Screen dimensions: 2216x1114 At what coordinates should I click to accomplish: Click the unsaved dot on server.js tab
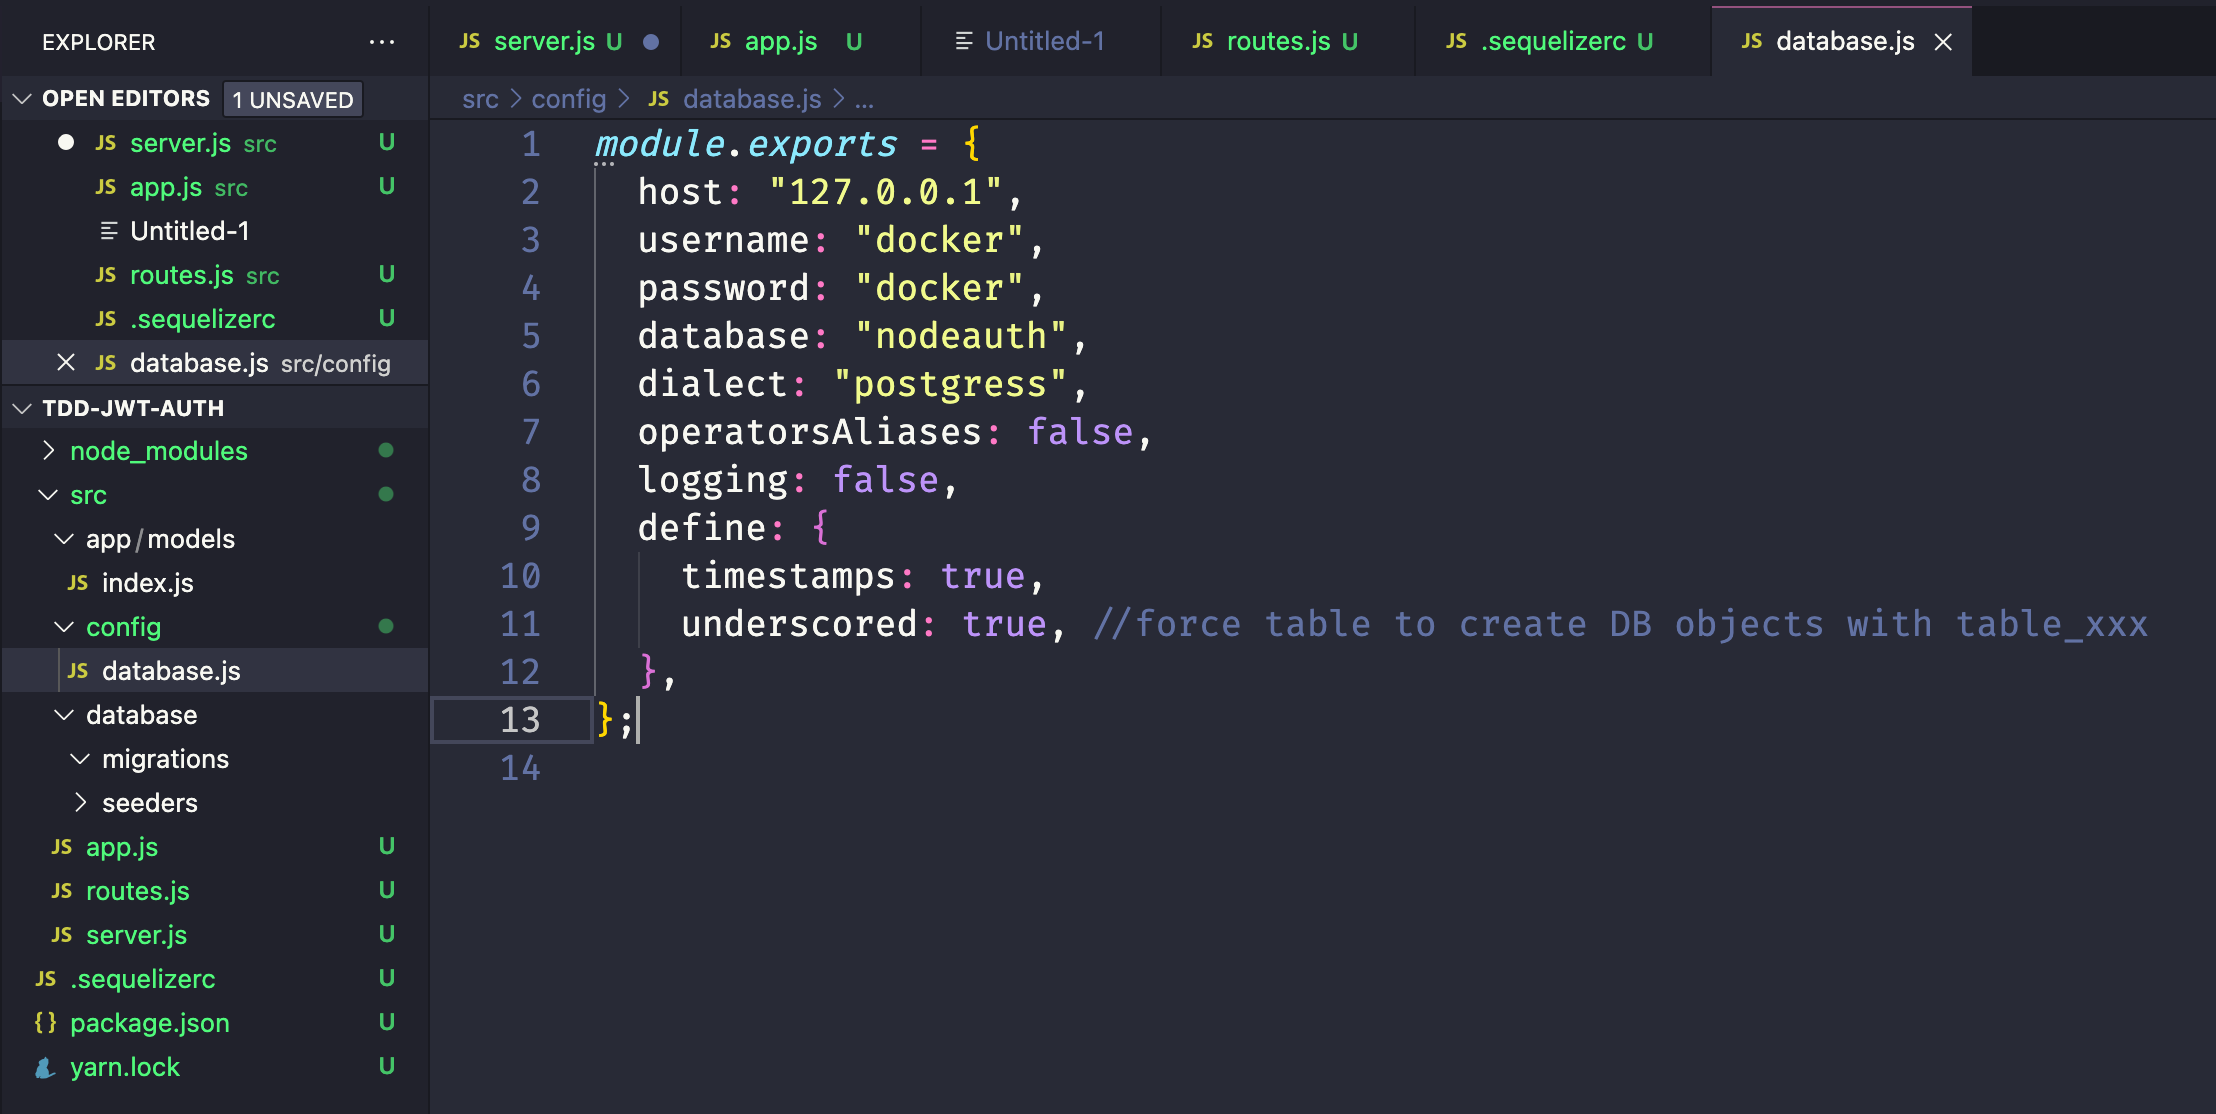click(651, 43)
